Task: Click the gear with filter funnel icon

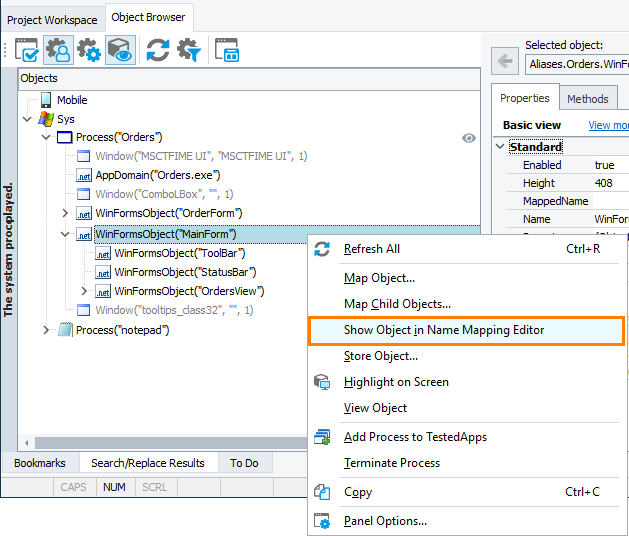Action: tap(189, 50)
